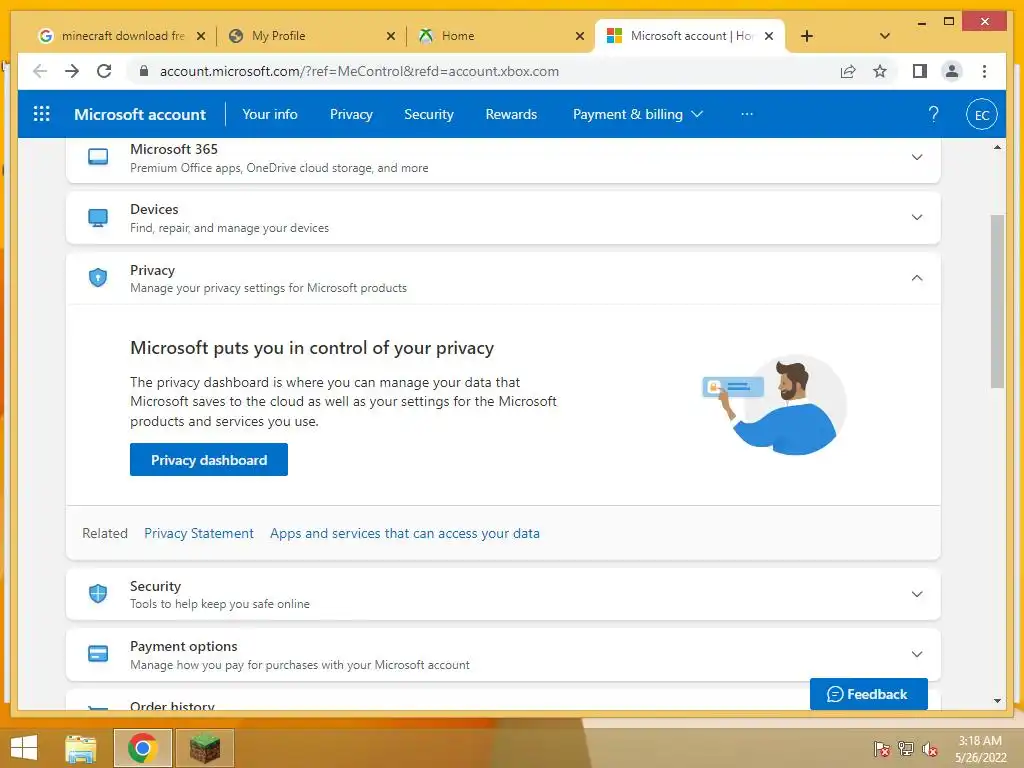Viewport: 1024px width, 768px height.
Task: Collapse the Privacy section
Action: tap(917, 278)
